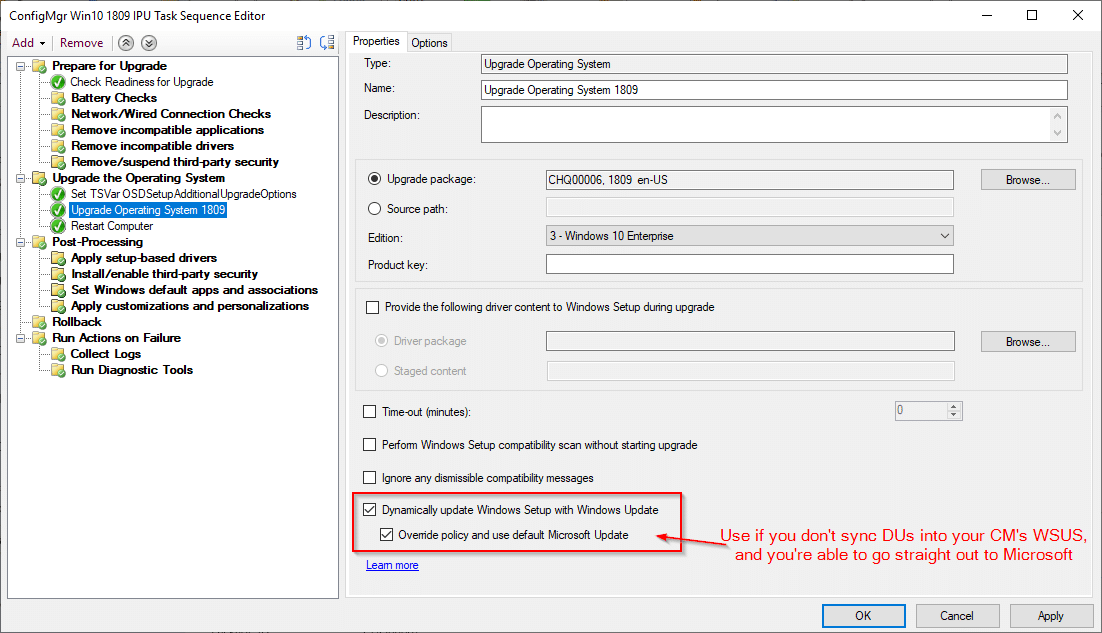Click the Name input field
Viewport: 1102px width, 633px height.
[774, 90]
